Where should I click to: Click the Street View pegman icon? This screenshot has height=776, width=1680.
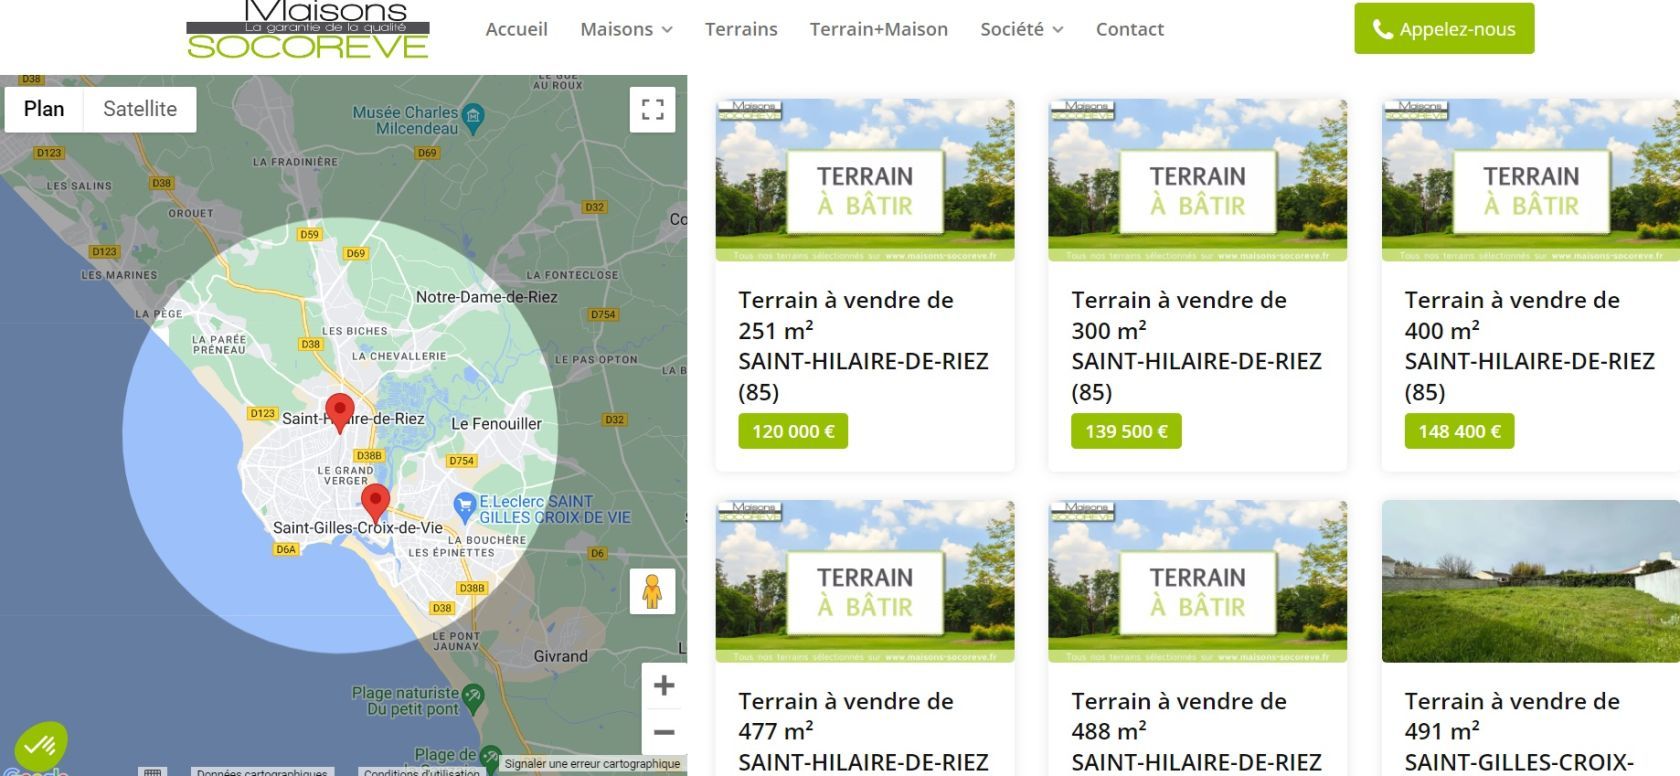(652, 592)
